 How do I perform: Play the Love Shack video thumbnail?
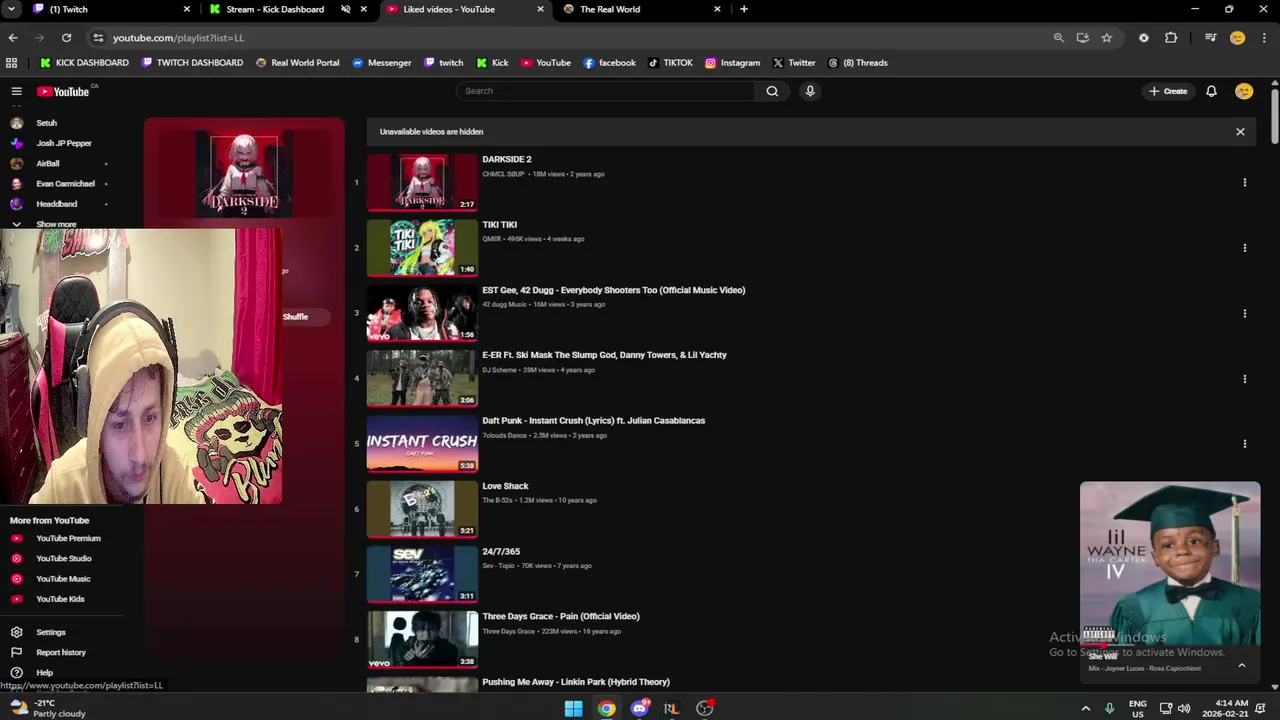coord(422,509)
